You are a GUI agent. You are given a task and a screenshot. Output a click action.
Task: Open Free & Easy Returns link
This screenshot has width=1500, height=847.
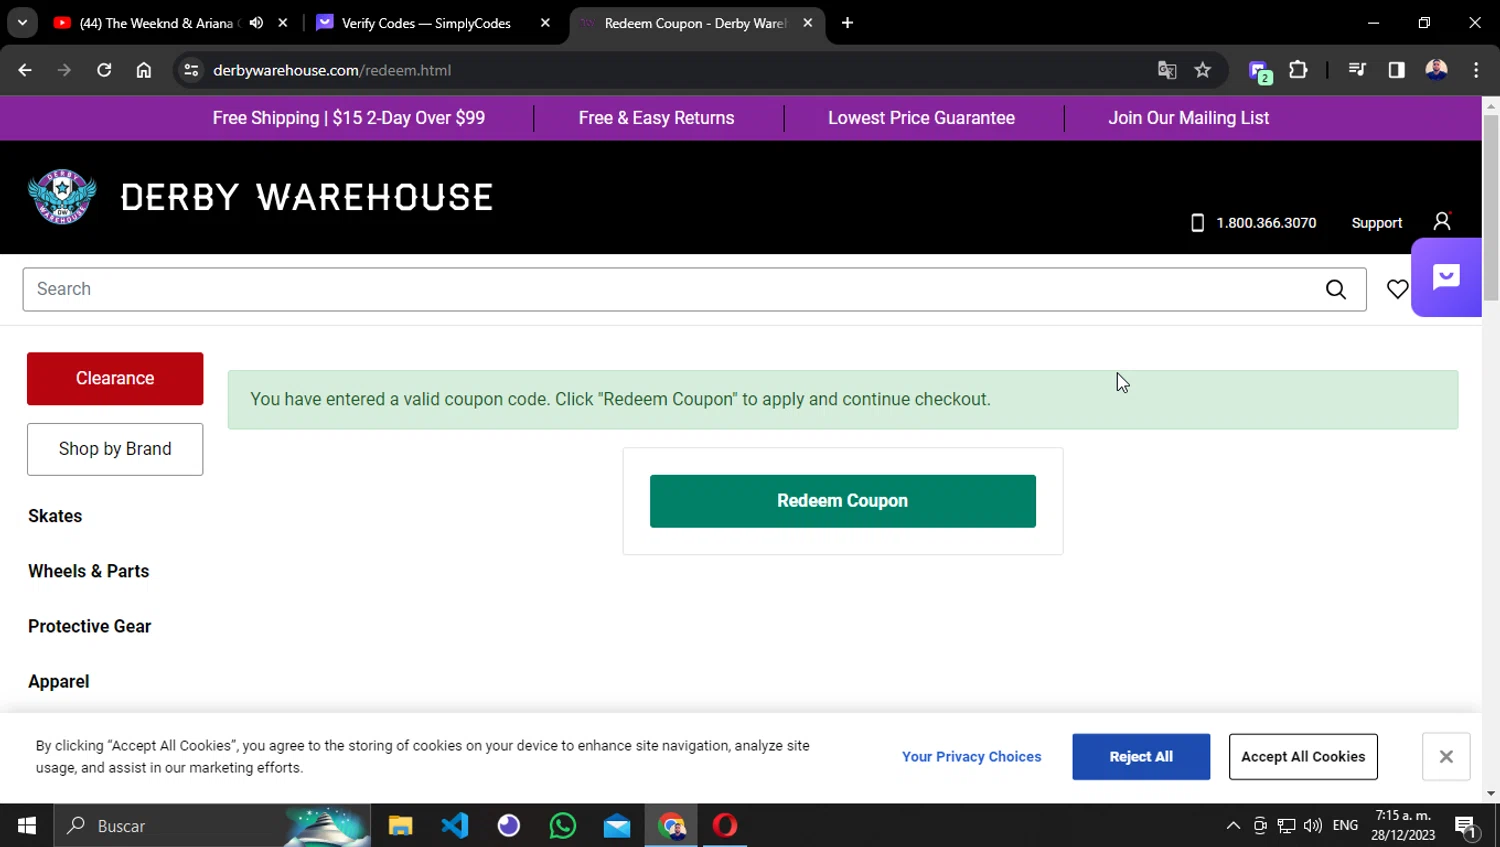(x=656, y=118)
